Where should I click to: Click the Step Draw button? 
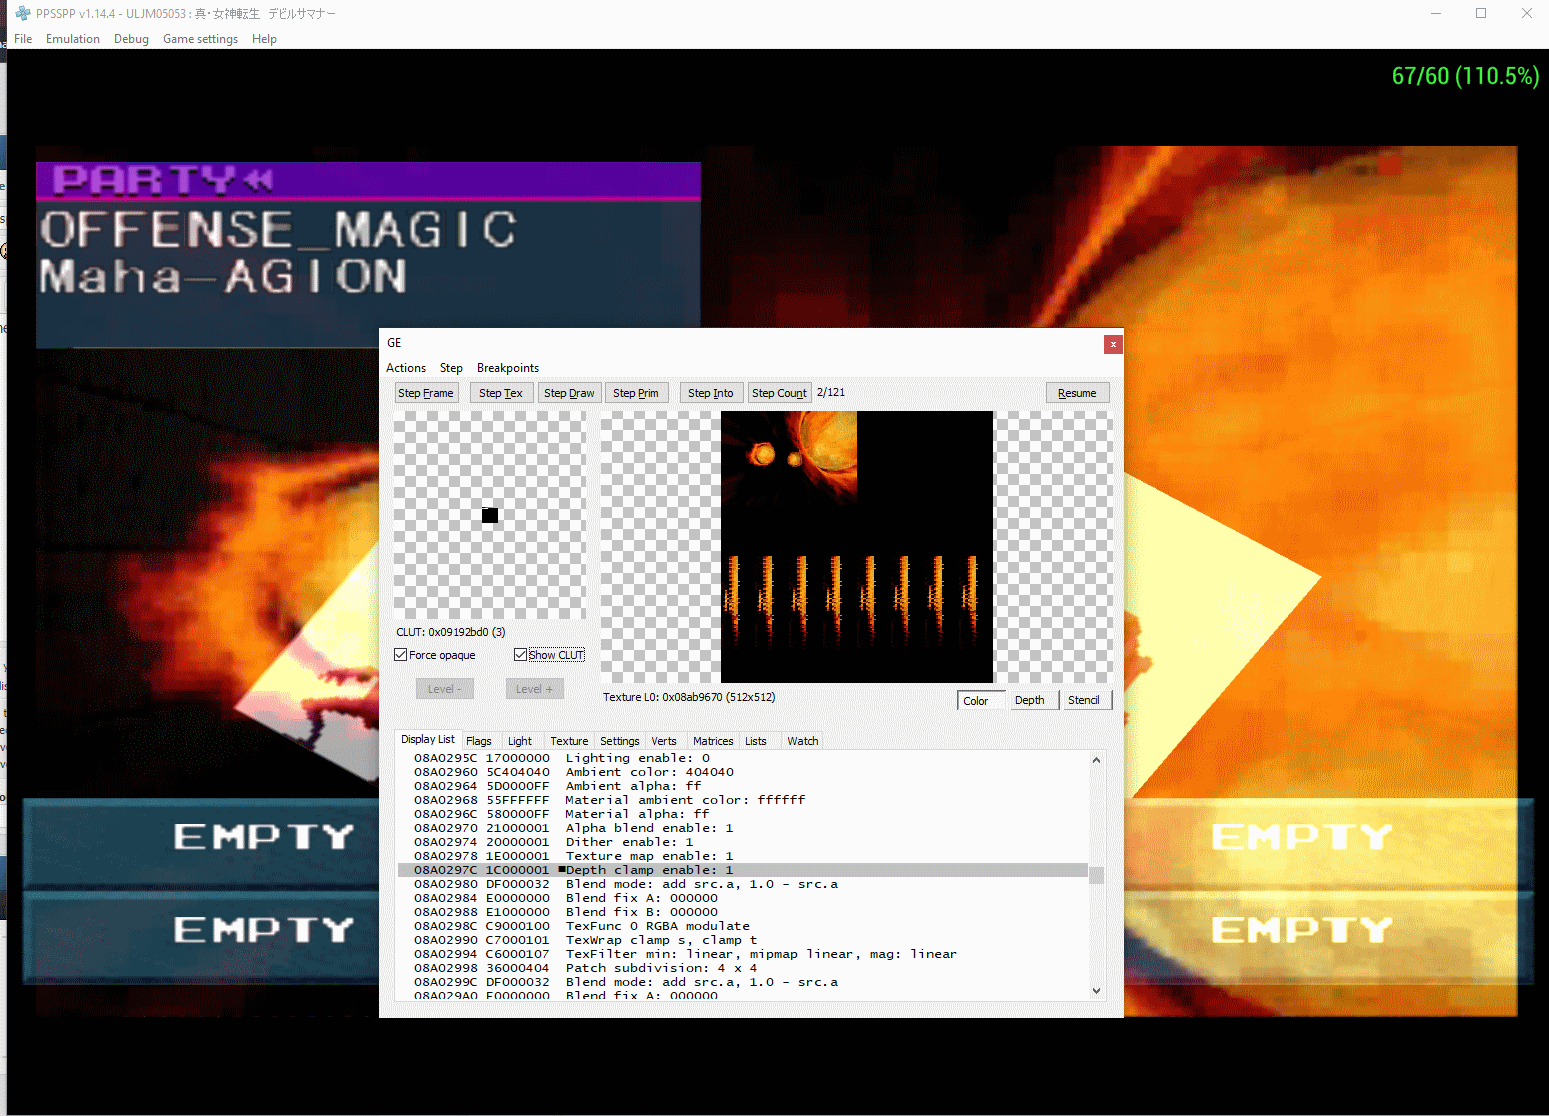(570, 393)
